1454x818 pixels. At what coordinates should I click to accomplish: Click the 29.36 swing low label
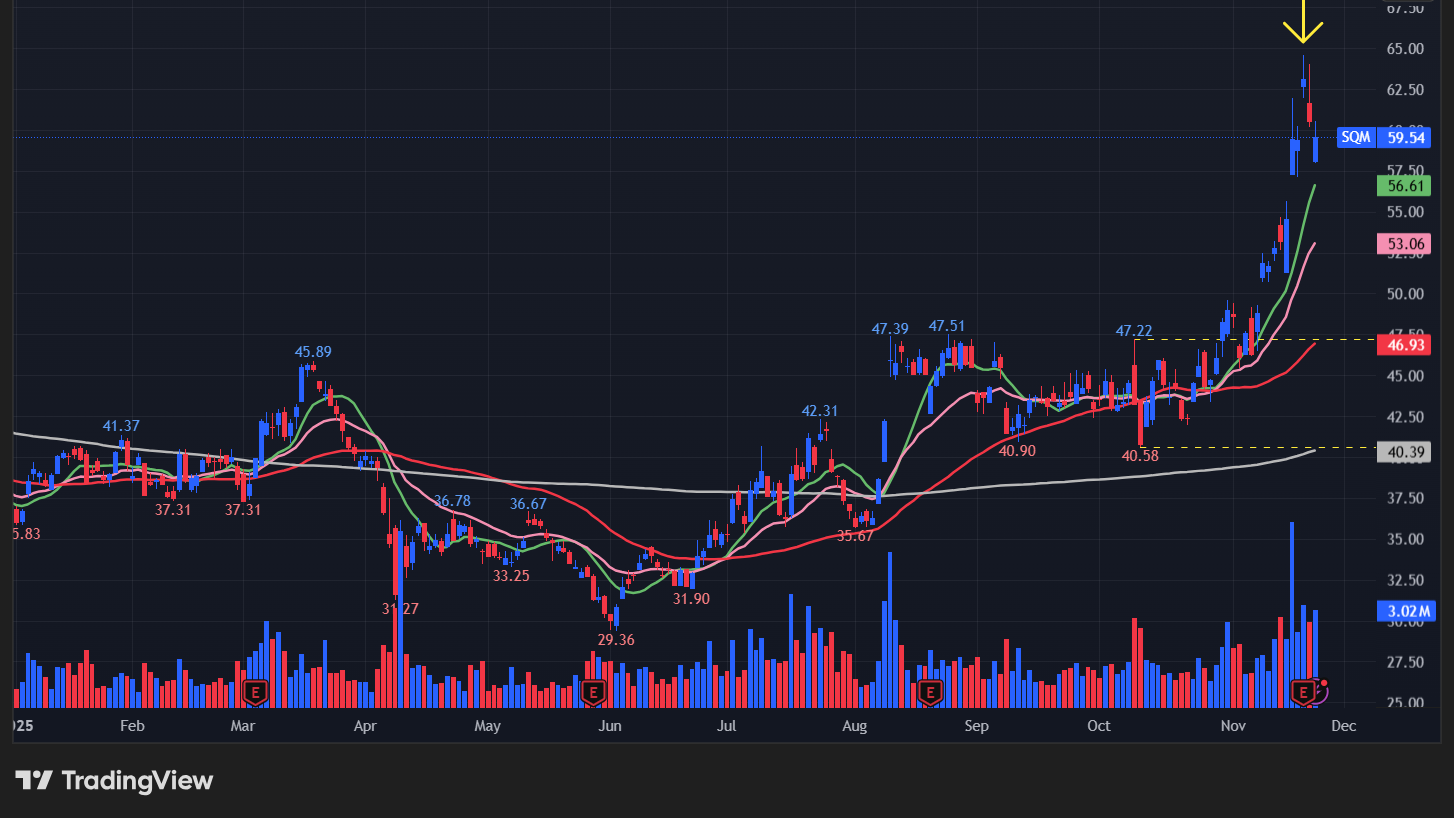click(x=616, y=640)
